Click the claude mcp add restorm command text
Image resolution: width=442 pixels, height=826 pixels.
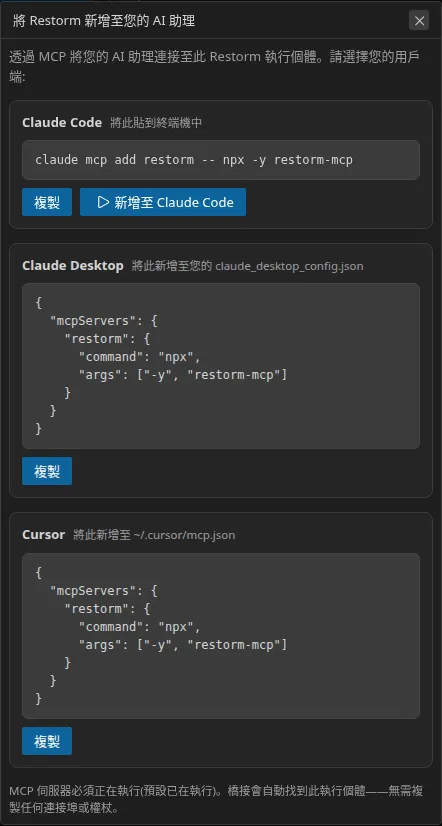coord(194,160)
